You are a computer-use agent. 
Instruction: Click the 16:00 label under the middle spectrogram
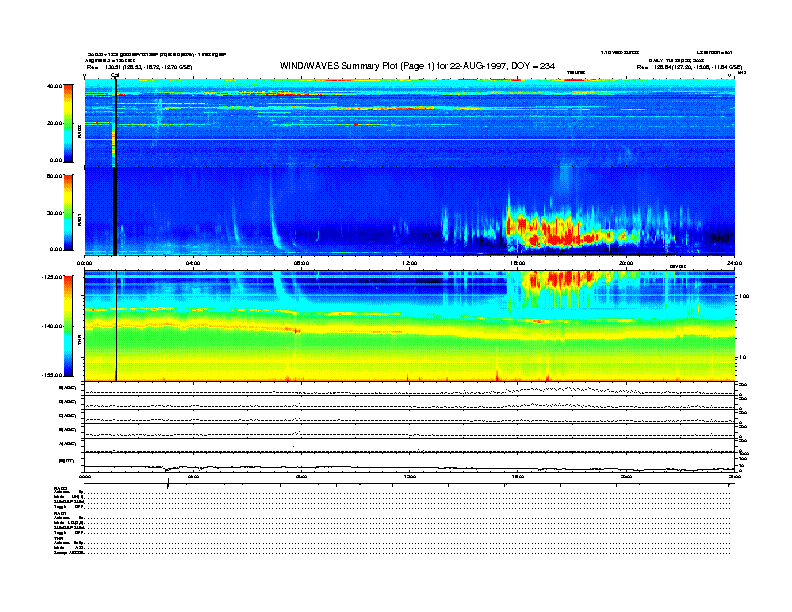(518, 263)
